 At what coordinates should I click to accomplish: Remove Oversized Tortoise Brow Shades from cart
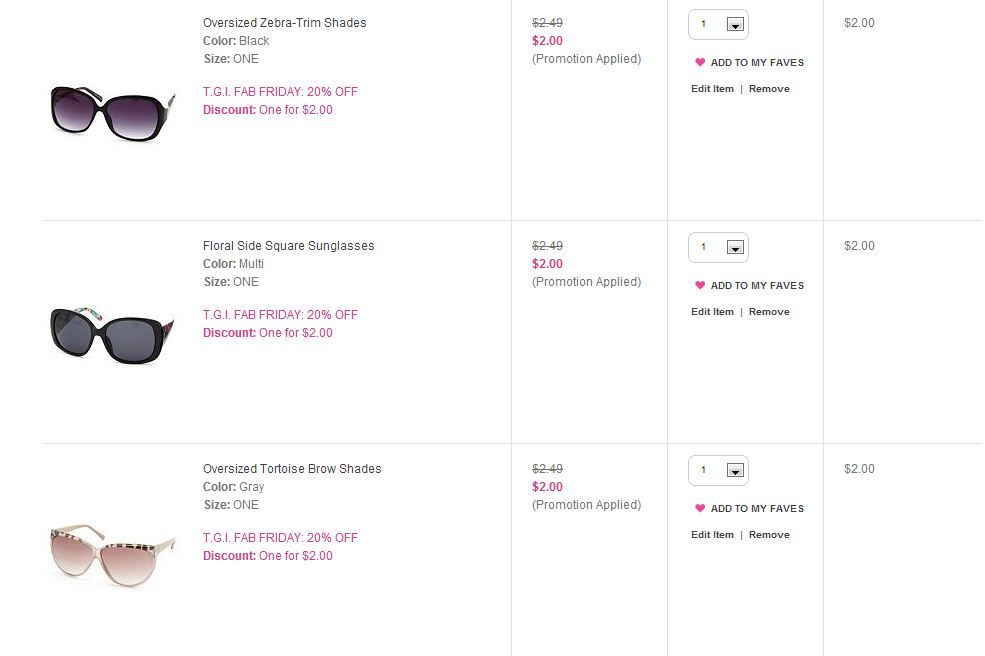tap(769, 535)
